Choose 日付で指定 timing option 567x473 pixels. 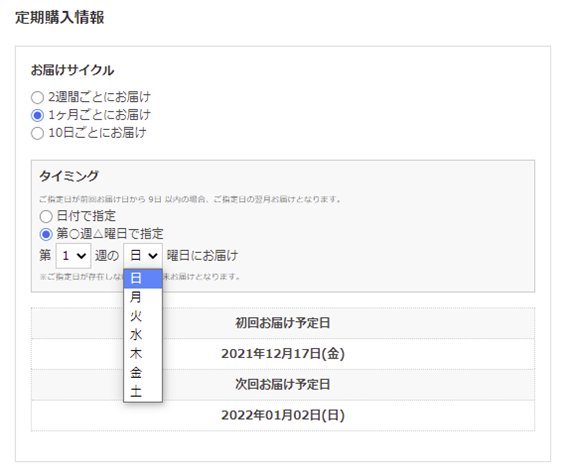(x=46, y=216)
